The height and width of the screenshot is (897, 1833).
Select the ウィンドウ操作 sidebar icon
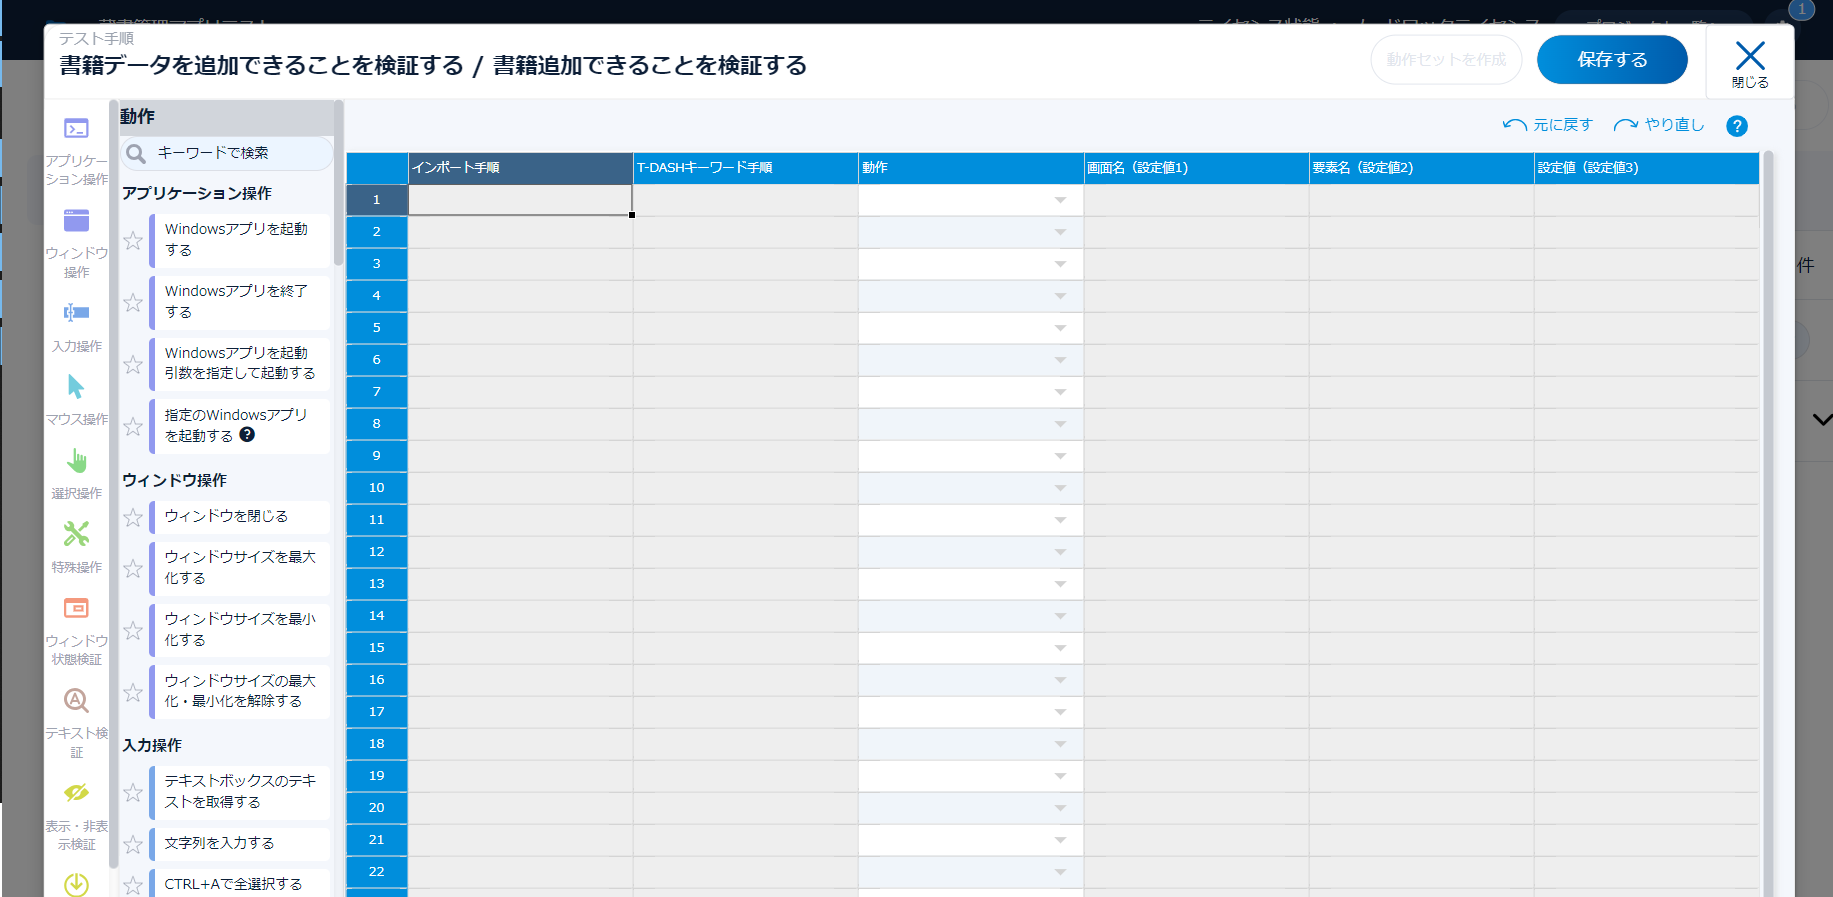[x=76, y=221]
